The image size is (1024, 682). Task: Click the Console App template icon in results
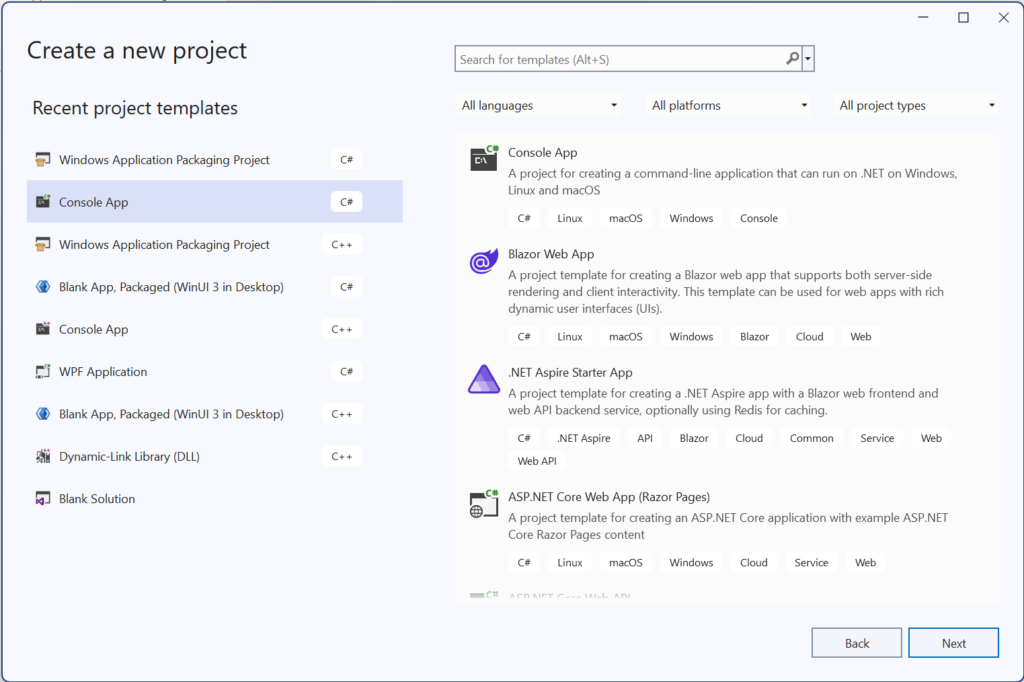[484, 158]
